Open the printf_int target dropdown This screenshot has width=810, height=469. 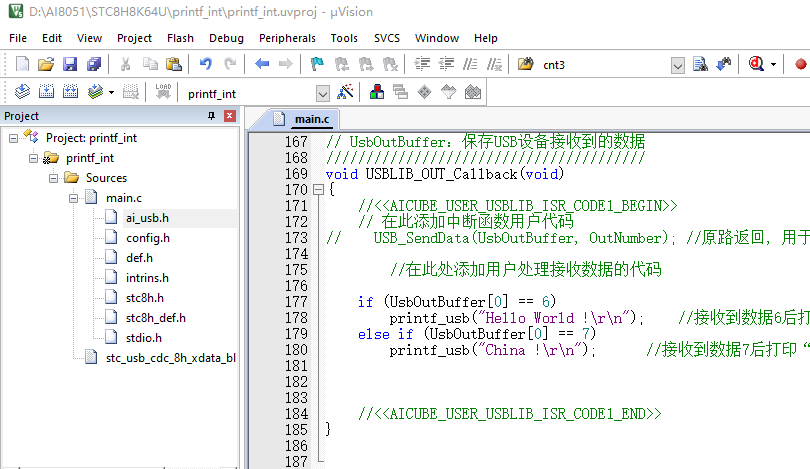click(322, 93)
